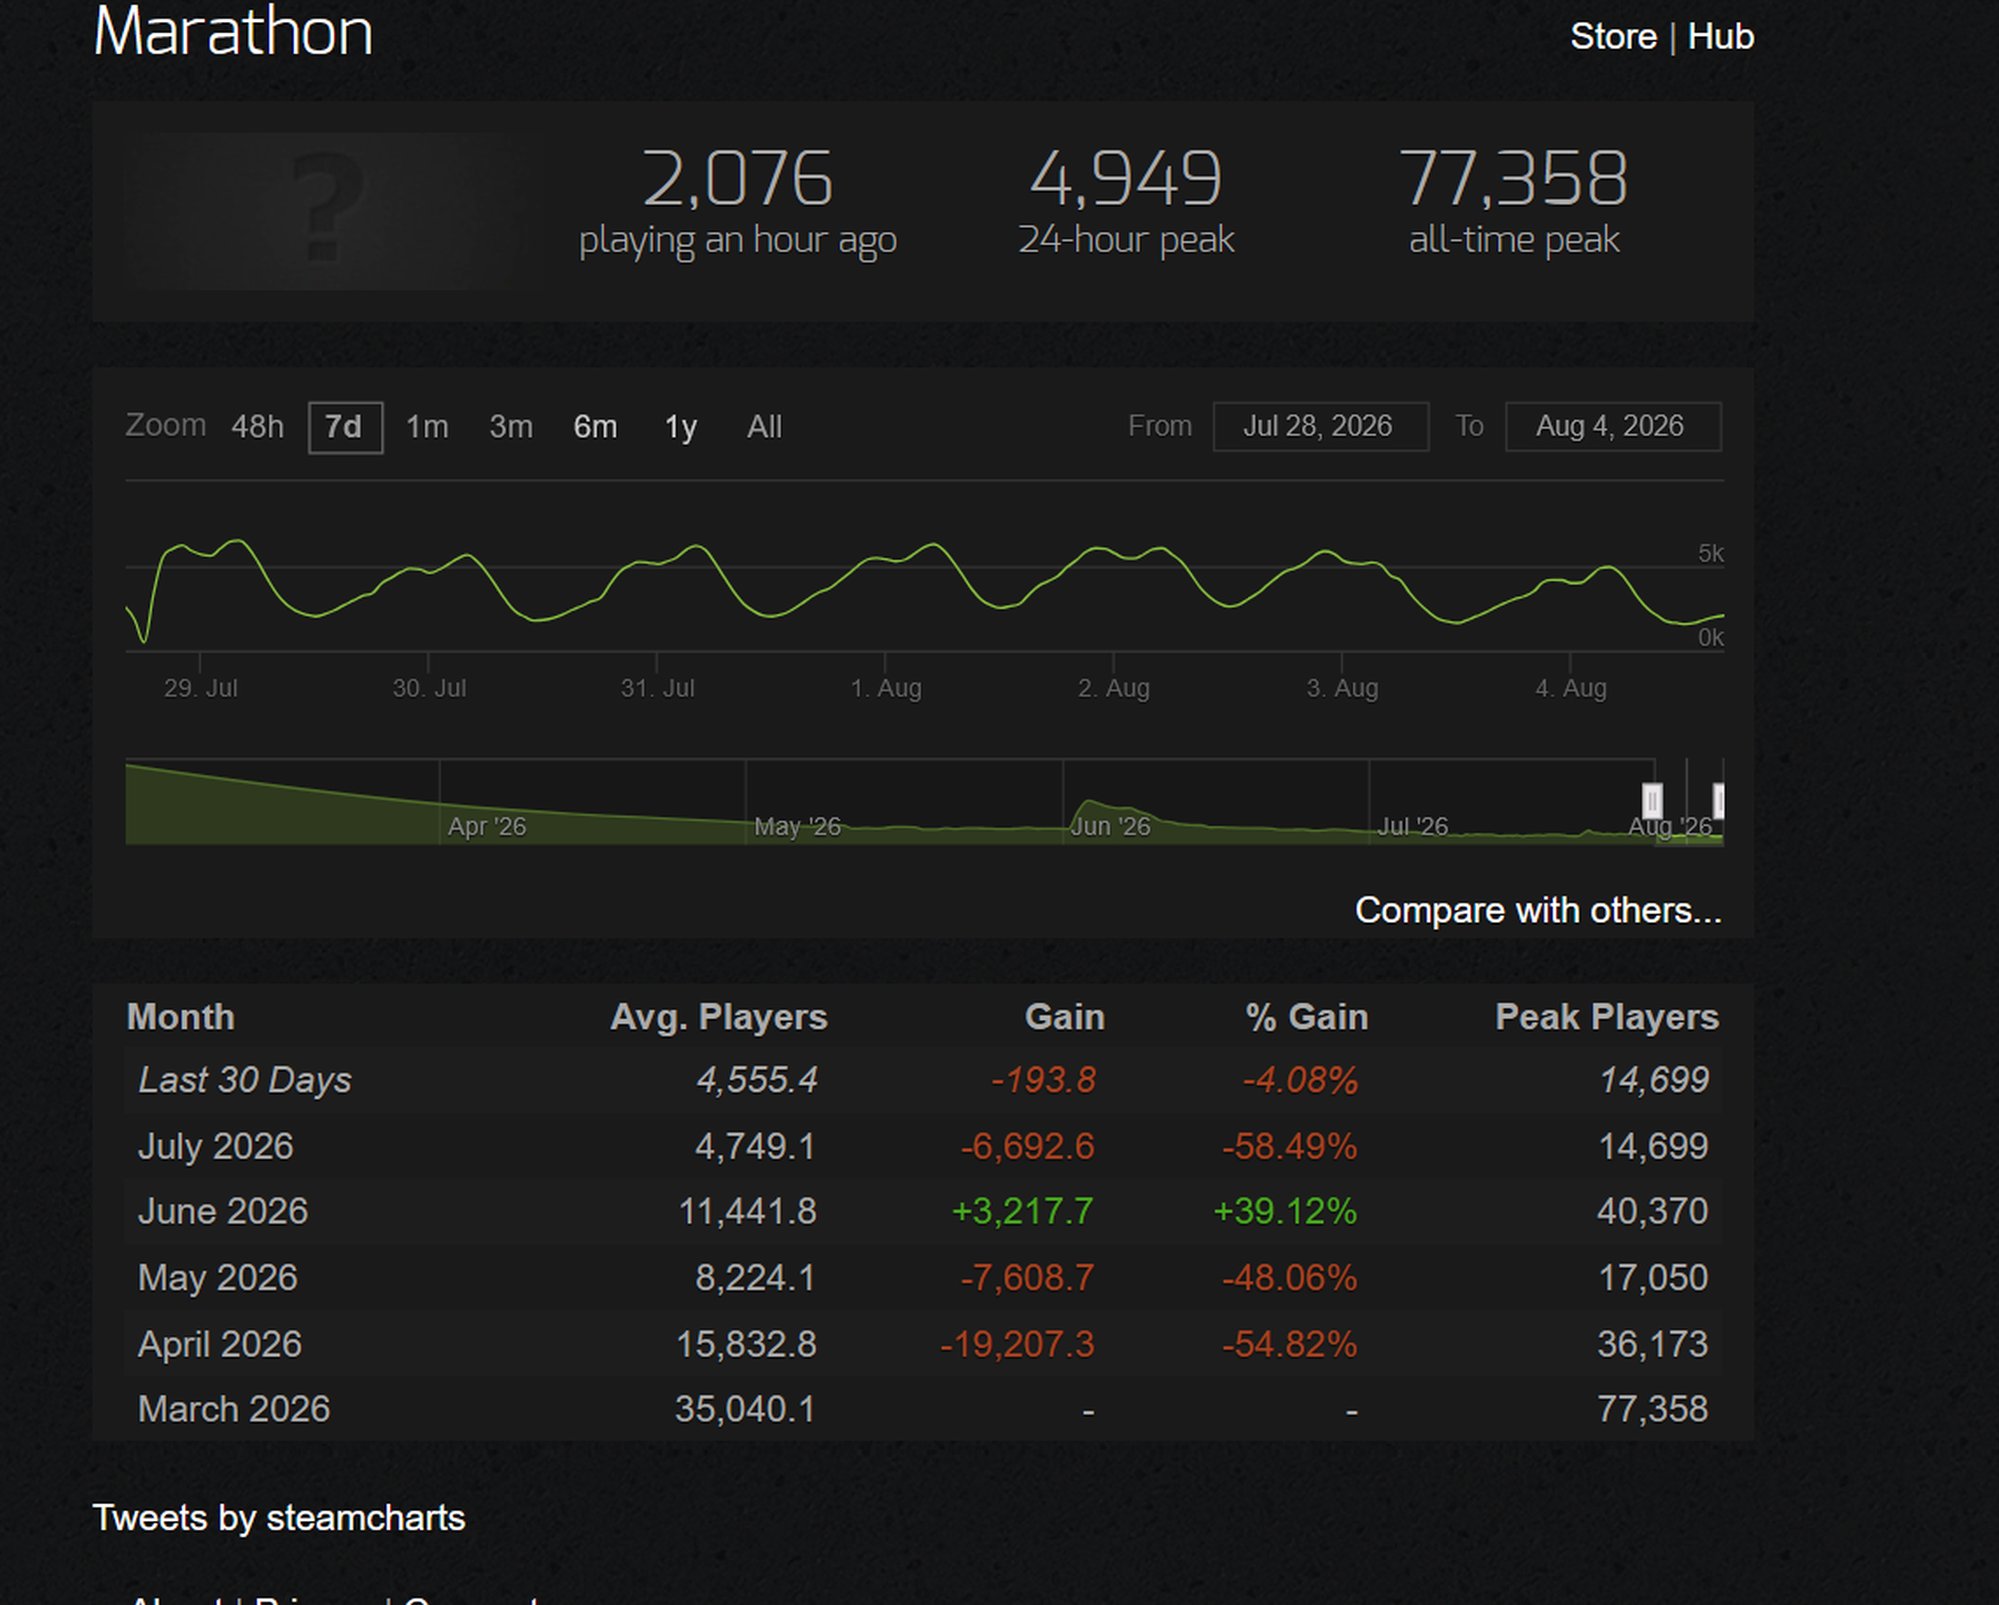Click the From date field Jul 28, 2026
This screenshot has width=1999, height=1605.
pos(1320,427)
